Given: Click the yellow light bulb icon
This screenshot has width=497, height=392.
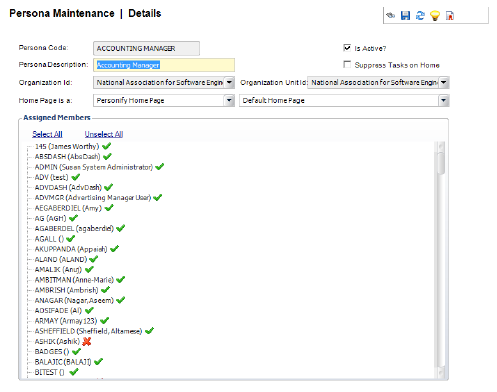Looking at the screenshot, I should coord(435,16).
